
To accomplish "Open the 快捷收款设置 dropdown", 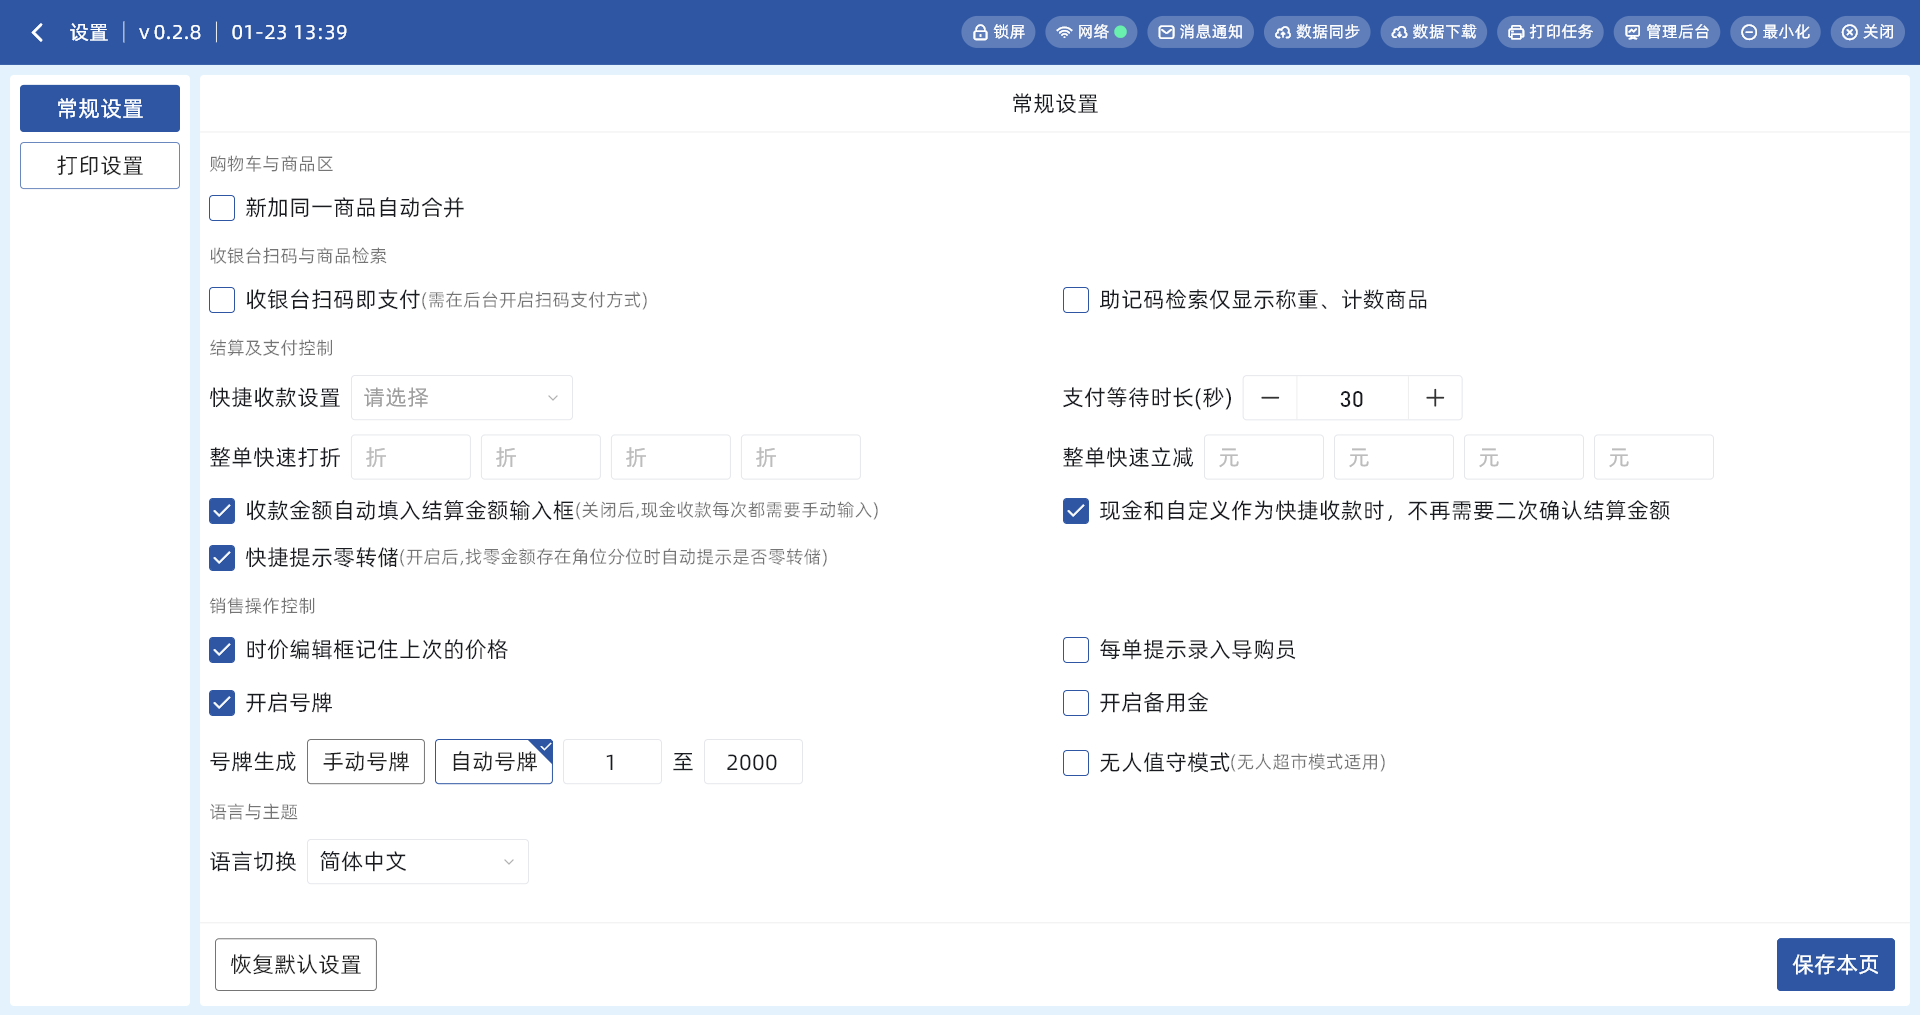I will 461,398.
